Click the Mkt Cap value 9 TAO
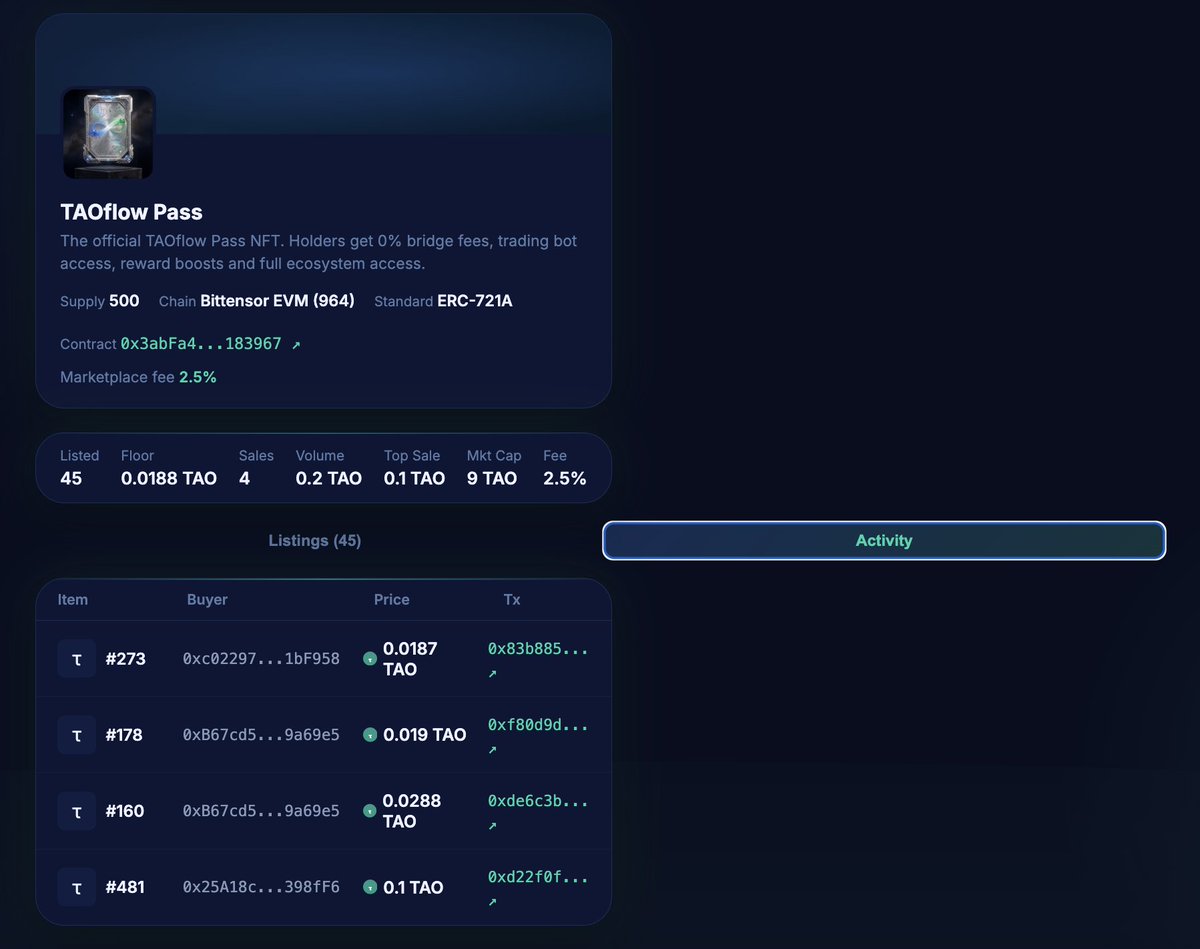 coord(492,478)
